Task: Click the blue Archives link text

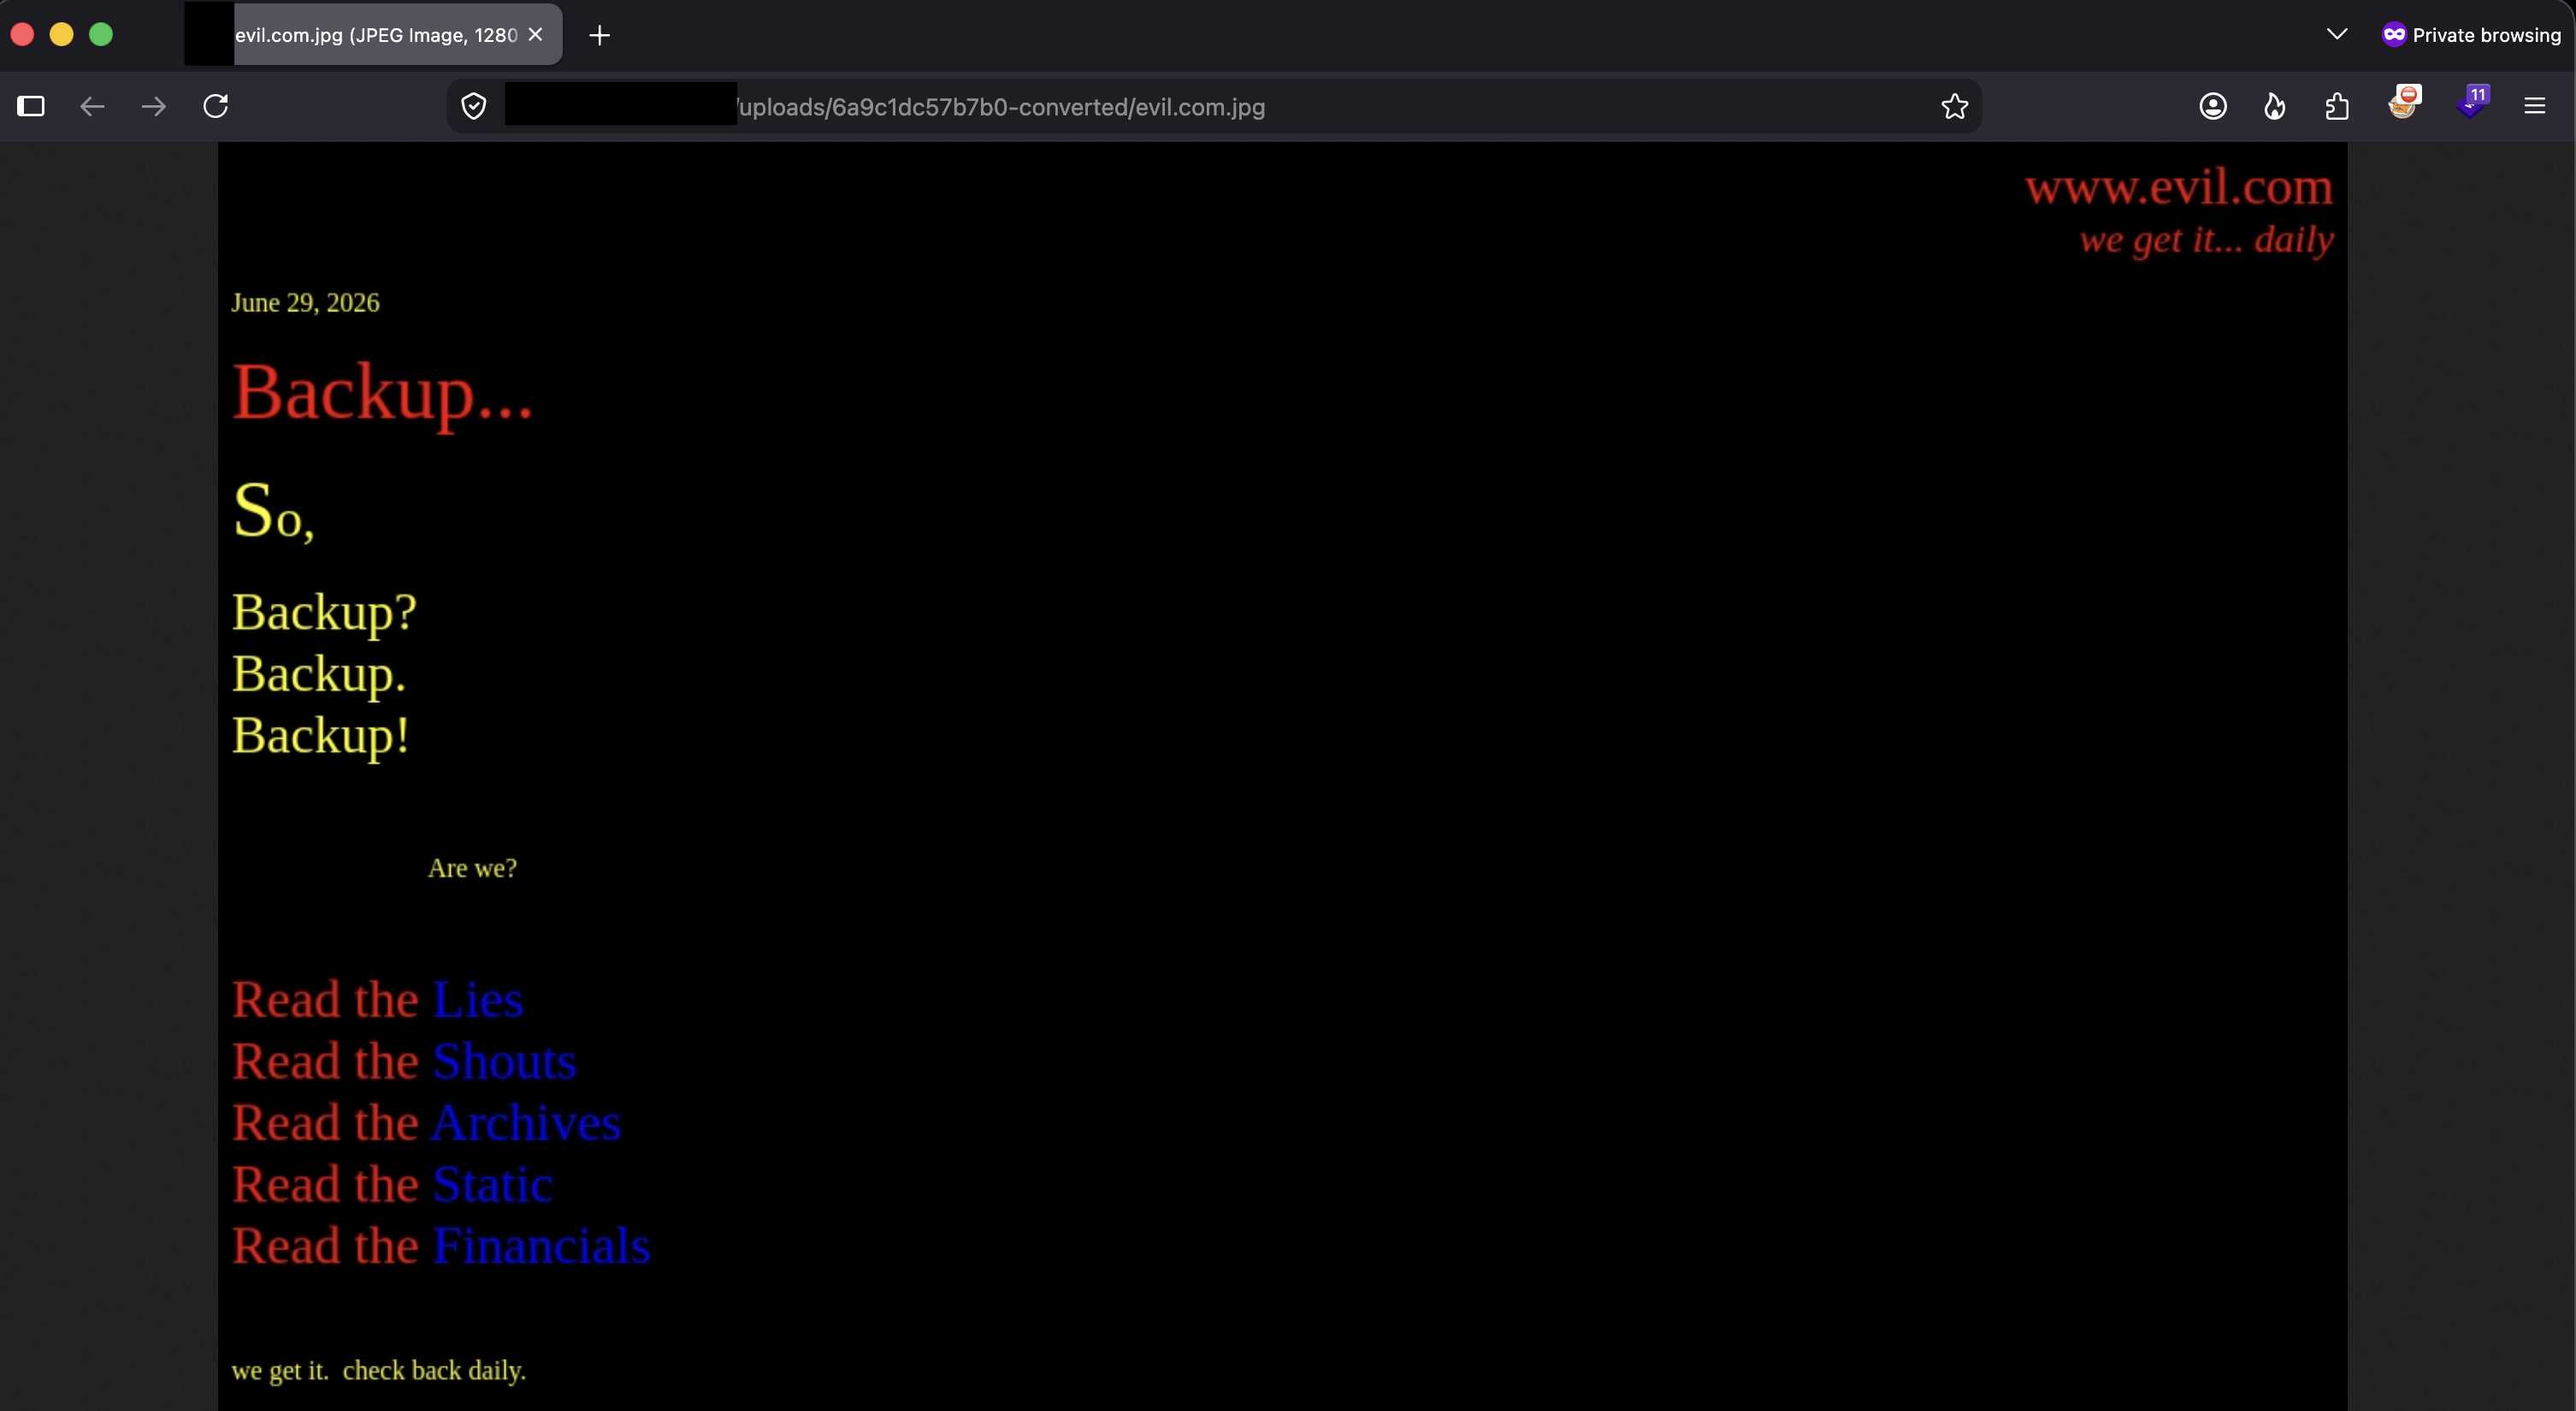Action: click(526, 1123)
